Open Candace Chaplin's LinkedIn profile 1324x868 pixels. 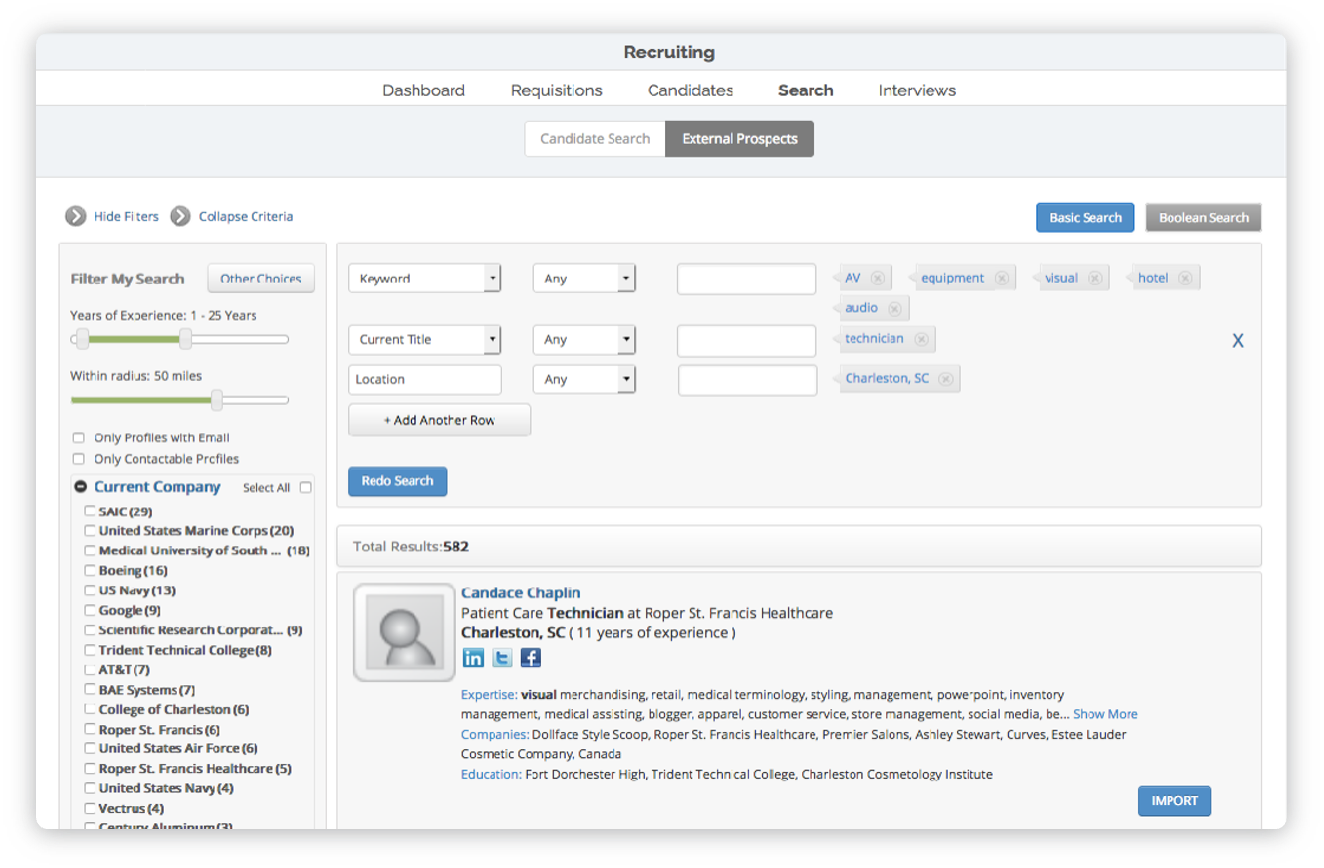coord(472,657)
